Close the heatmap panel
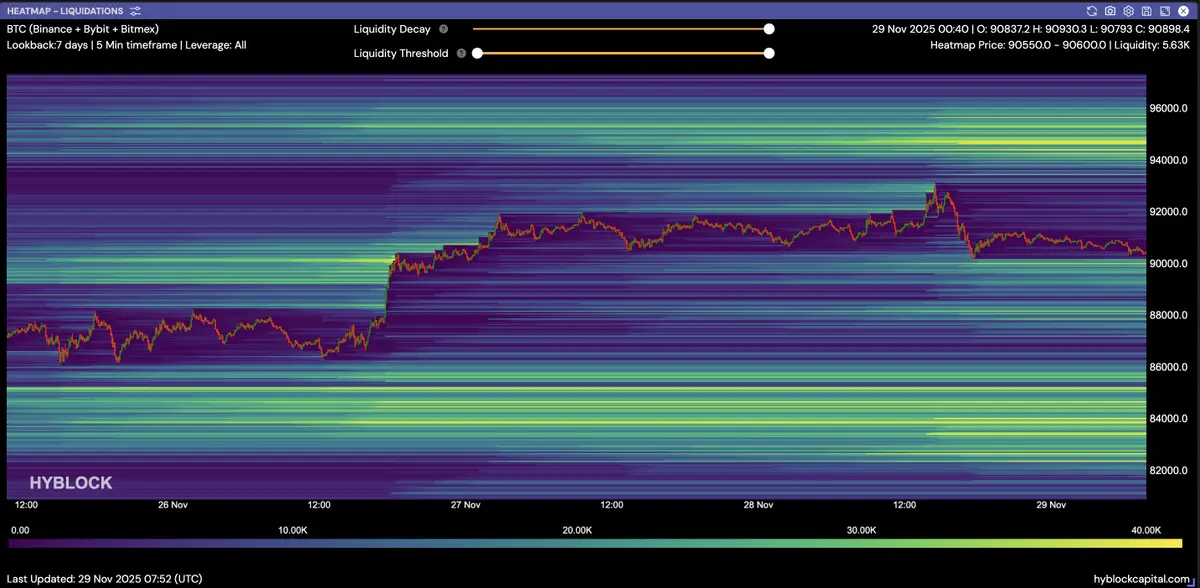 click(x=1182, y=11)
